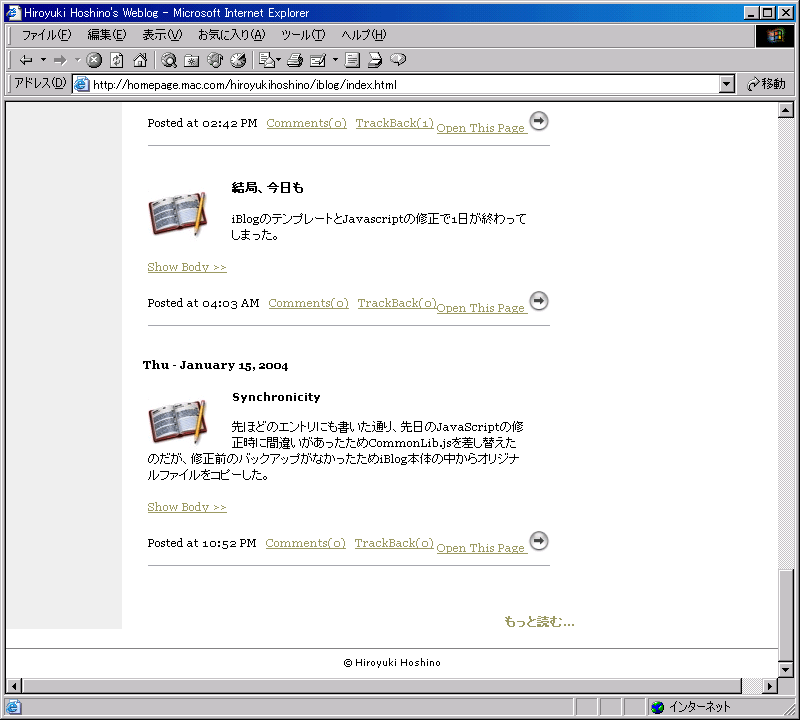800x720 pixels.
Task: Click the Thu - January 15, 2004 date heading
Action: point(215,365)
